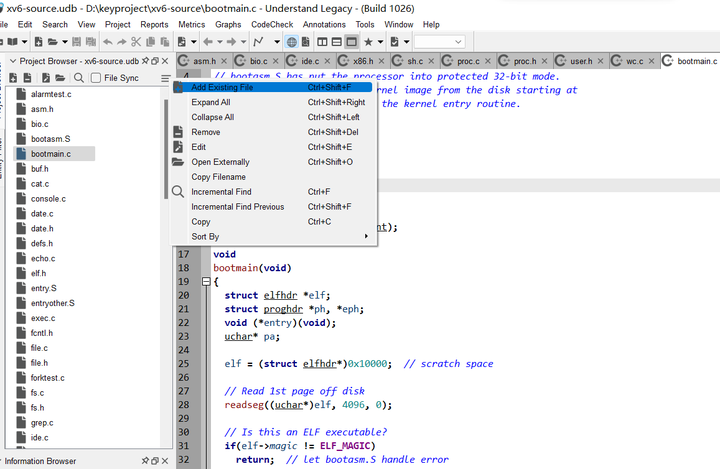Image resolution: width=720 pixels, height=469 pixels.
Task: Toggle the File Sync checkbox
Action: pos(98,77)
